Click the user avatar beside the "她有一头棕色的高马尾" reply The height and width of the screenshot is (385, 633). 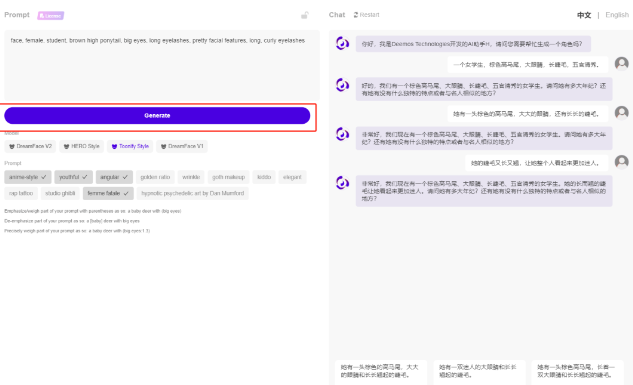click(x=621, y=113)
